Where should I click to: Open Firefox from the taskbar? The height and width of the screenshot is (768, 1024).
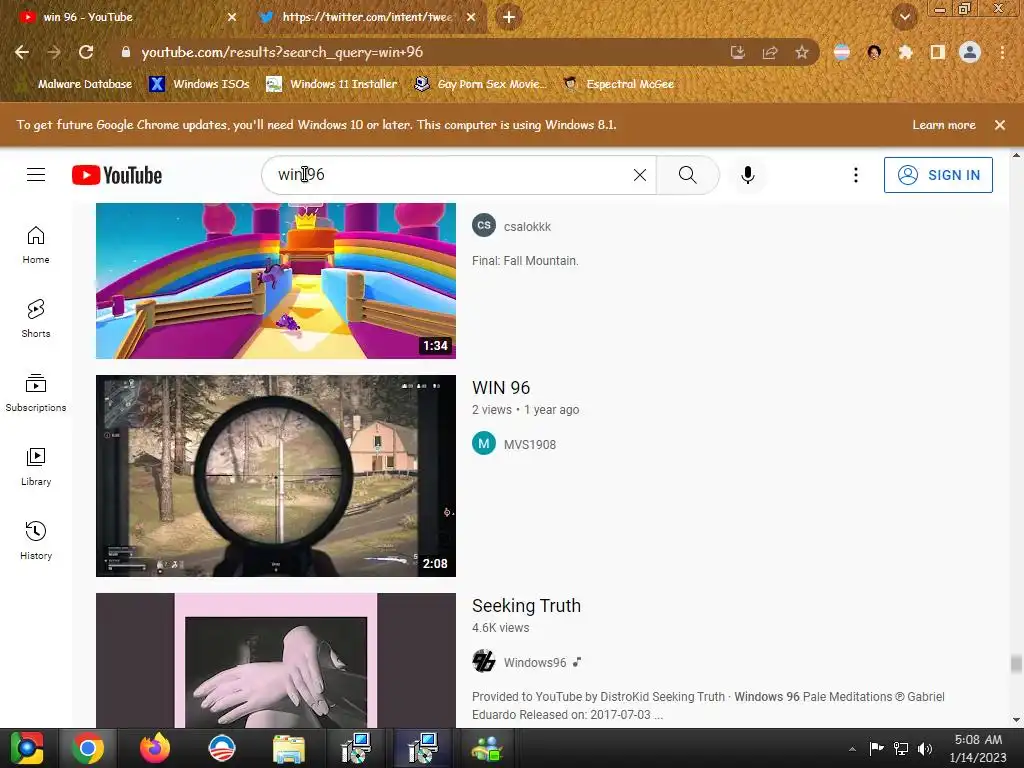[x=155, y=748]
